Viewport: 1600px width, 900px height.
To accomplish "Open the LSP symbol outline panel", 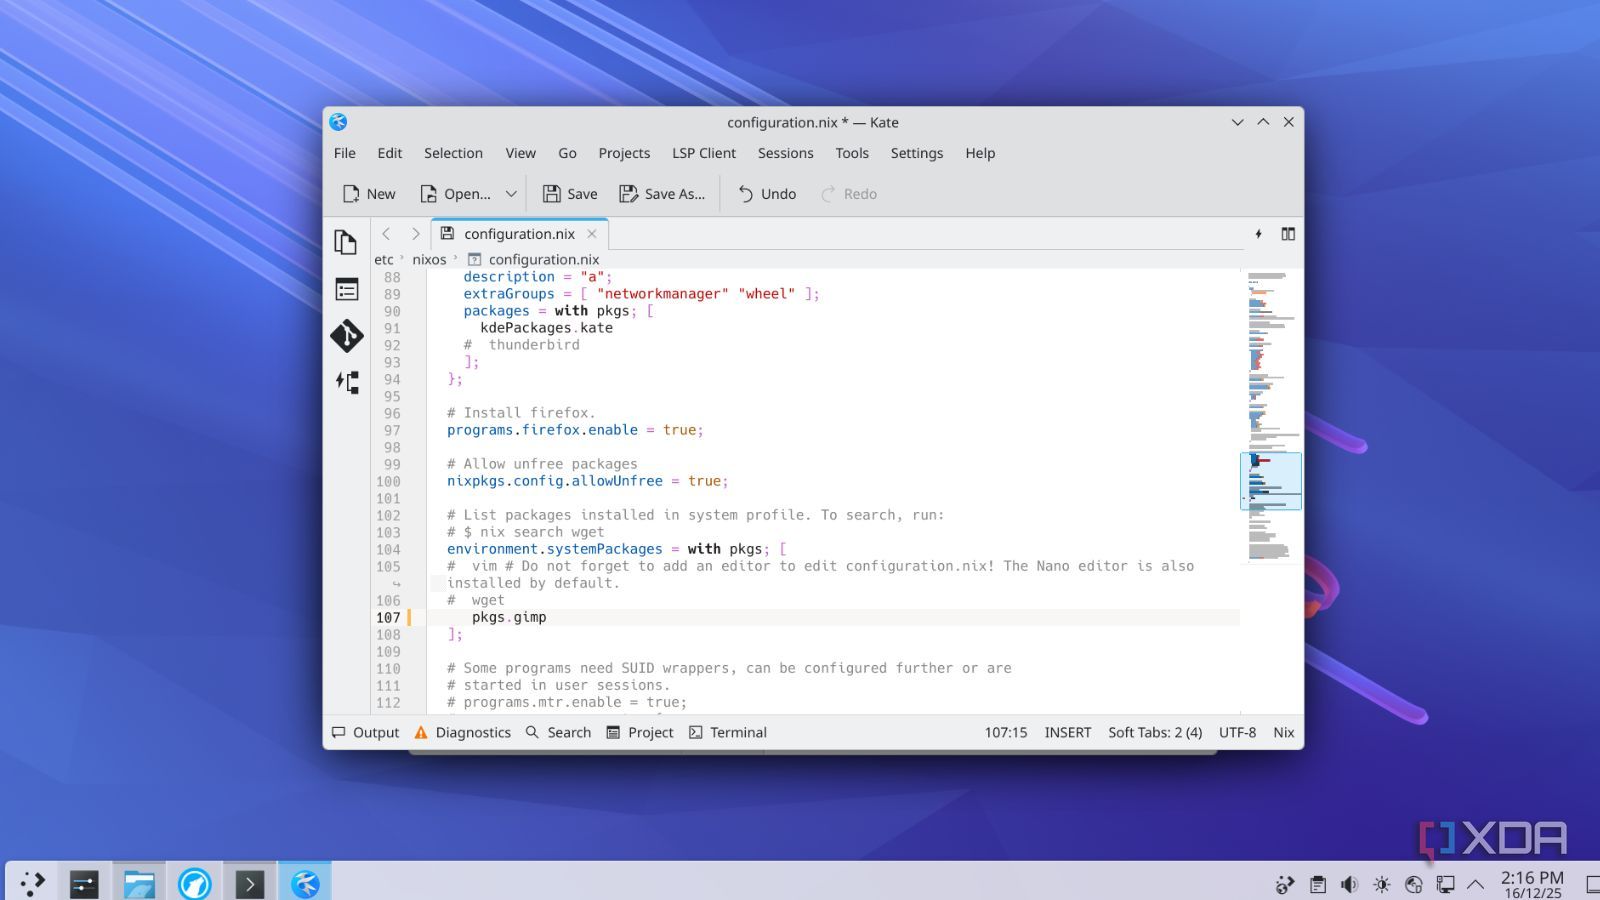I will click(x=346, y=382).
